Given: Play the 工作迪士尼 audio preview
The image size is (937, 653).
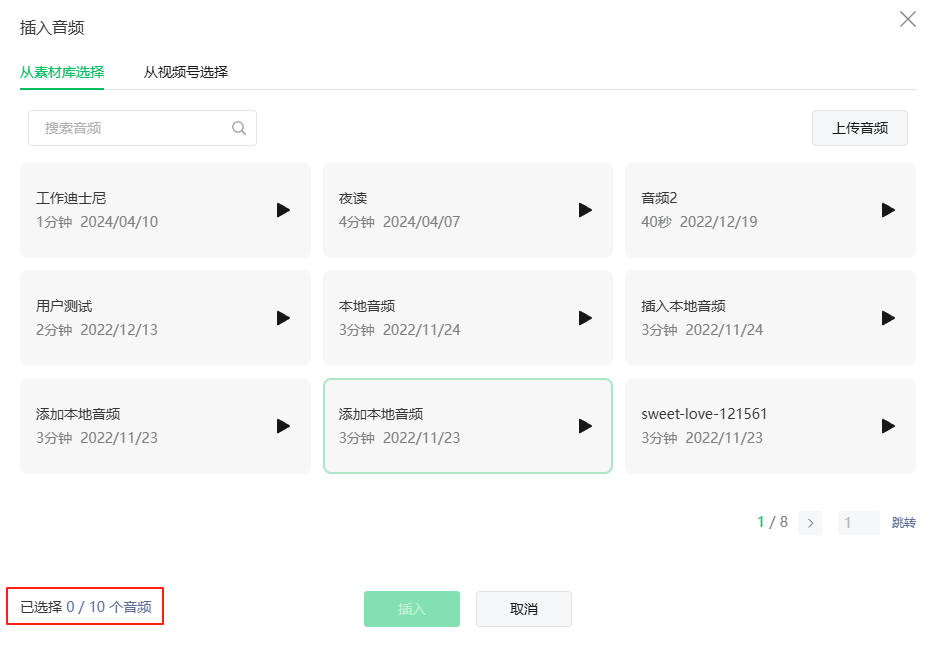Looking at the screenshot, I should click(x=283, y=210).
